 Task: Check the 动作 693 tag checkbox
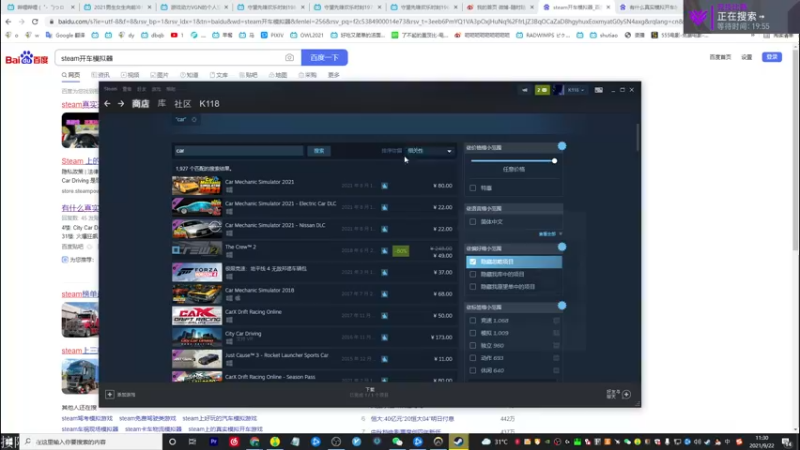(x=472, y=358)
